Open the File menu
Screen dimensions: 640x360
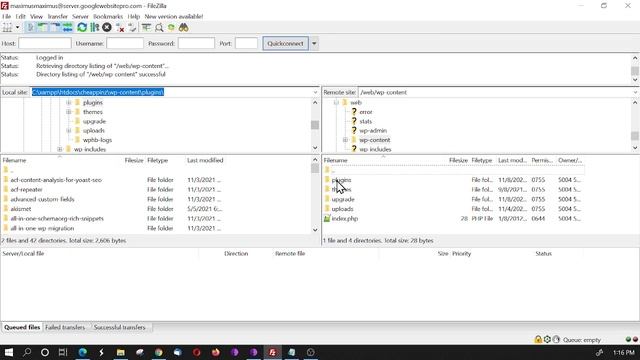pyautogui.click(x=7, y=16)
